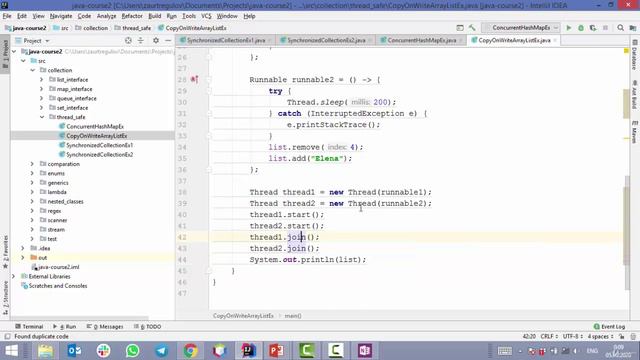The image size is (640, 360).
Task: Click the gutter icon on line 28
Action: pos(194,80)
